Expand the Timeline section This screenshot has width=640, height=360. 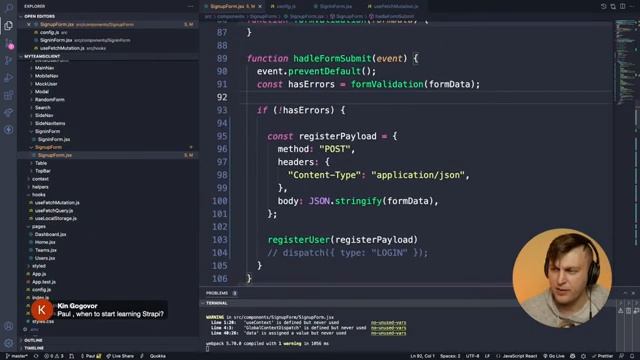tap(33, 348)
